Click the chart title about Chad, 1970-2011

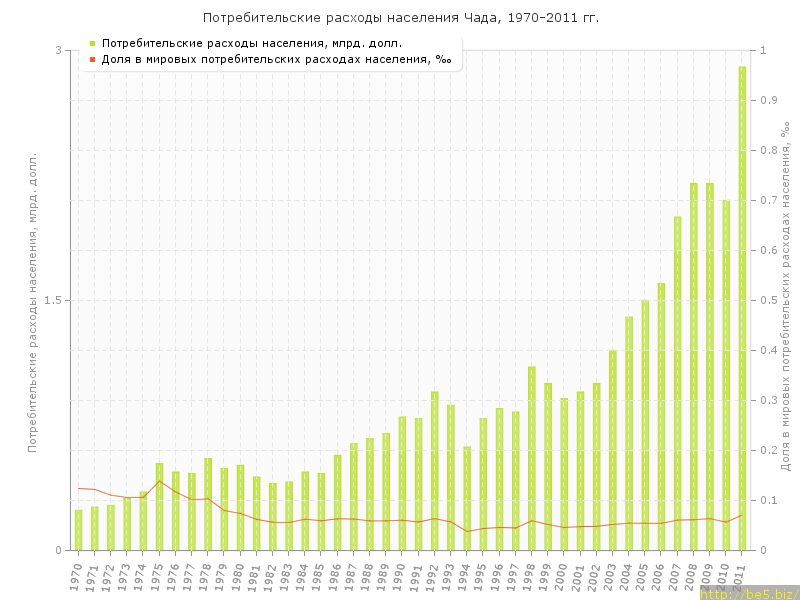401,18
